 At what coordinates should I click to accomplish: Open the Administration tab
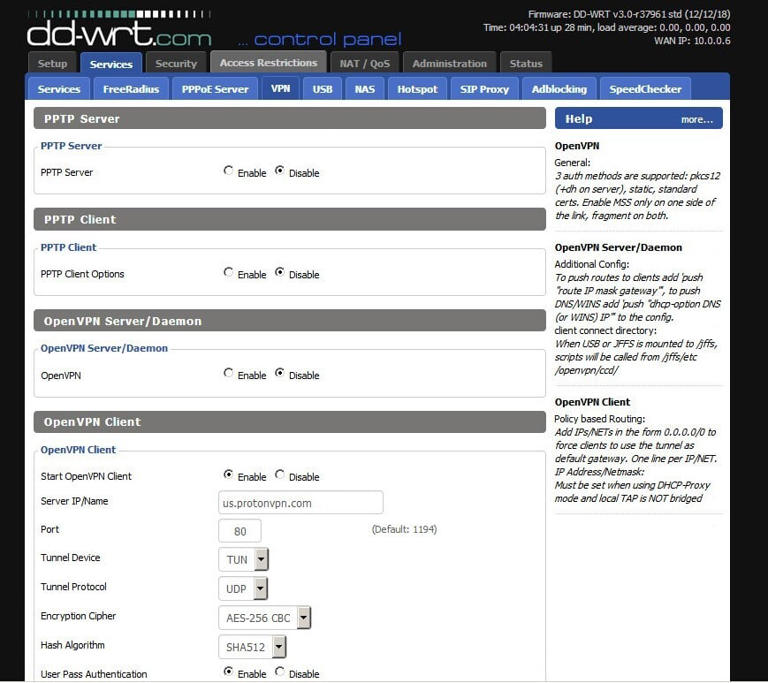click(450, 63)
